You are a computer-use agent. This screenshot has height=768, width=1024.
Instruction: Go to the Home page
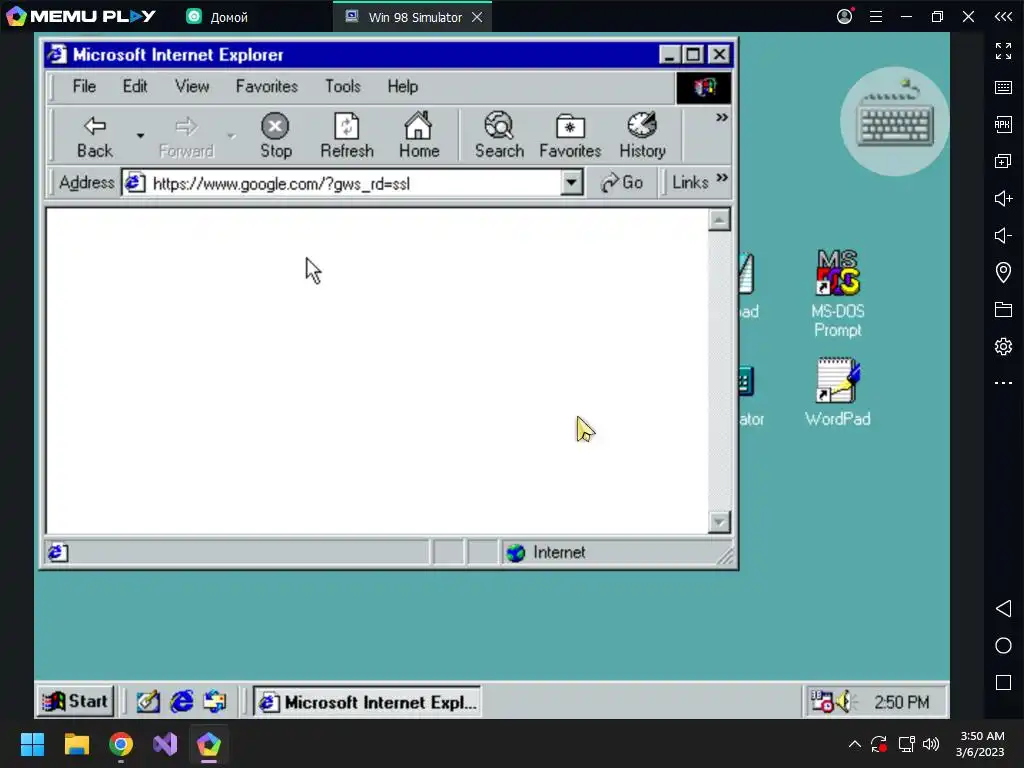click(x=419, y=136)
